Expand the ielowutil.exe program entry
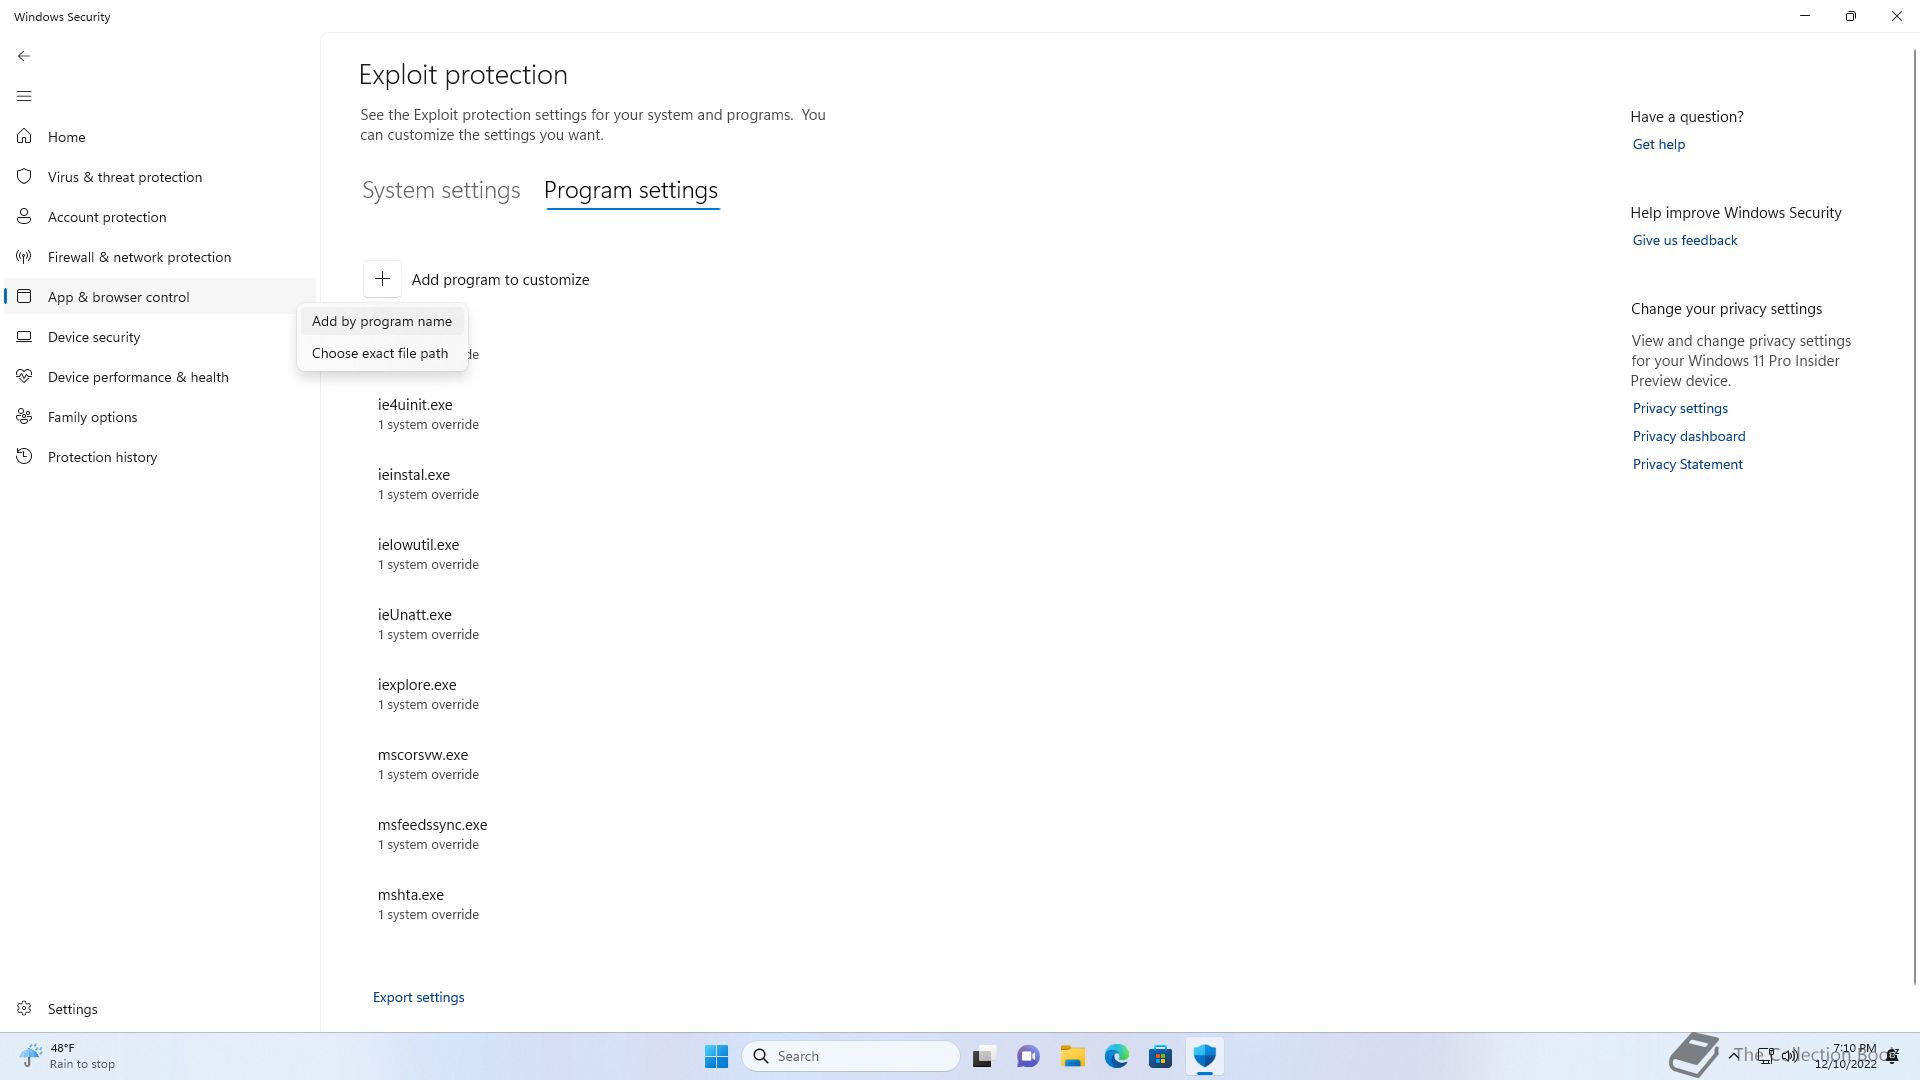The height and width of the screenshot is (1080, 1920). [x=428, y=554]
